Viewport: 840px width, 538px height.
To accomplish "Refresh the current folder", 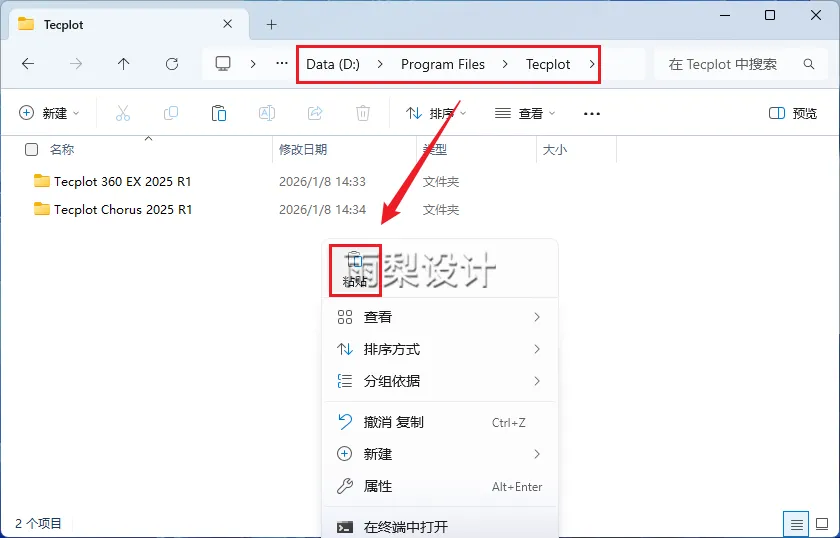I will pyautogui.click(x=172, y=64).
